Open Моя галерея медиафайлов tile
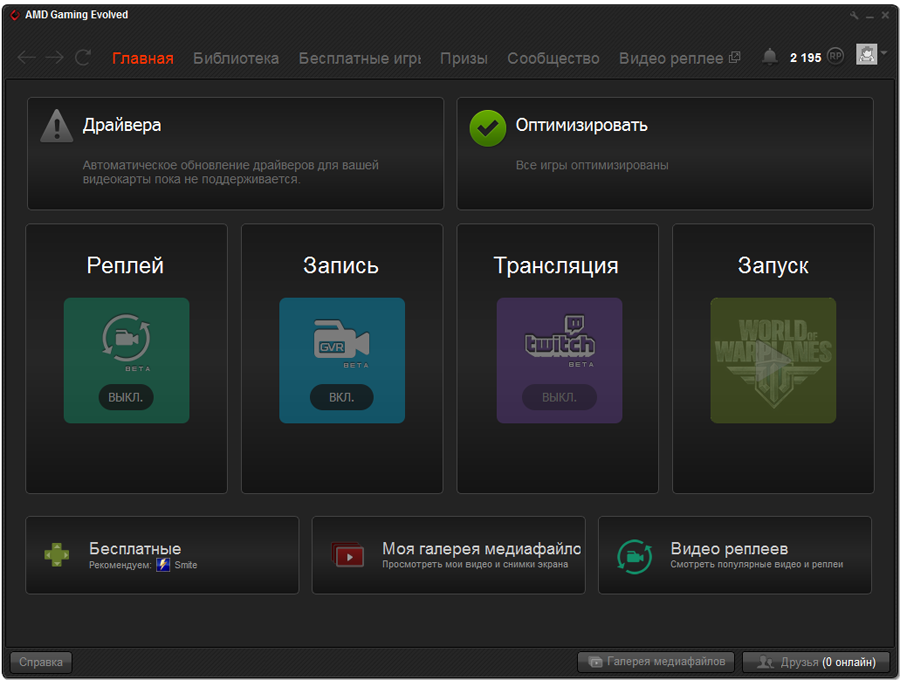 click(x=449, y=555)
